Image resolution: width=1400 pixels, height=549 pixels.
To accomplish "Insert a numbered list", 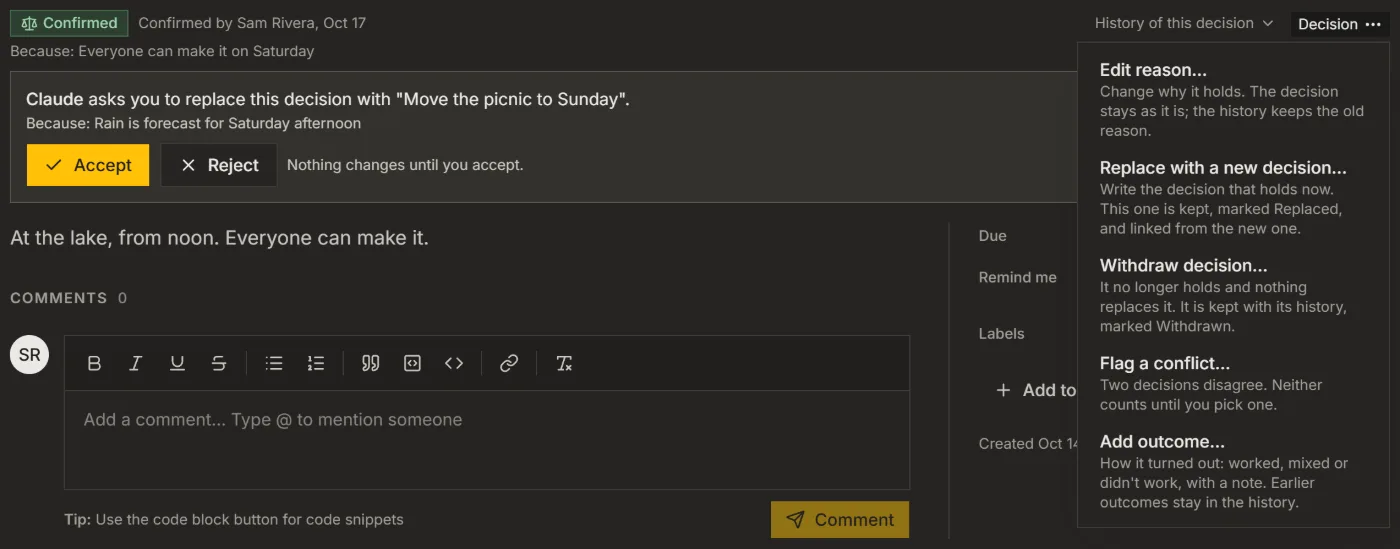I will click(x=316, y=363).
